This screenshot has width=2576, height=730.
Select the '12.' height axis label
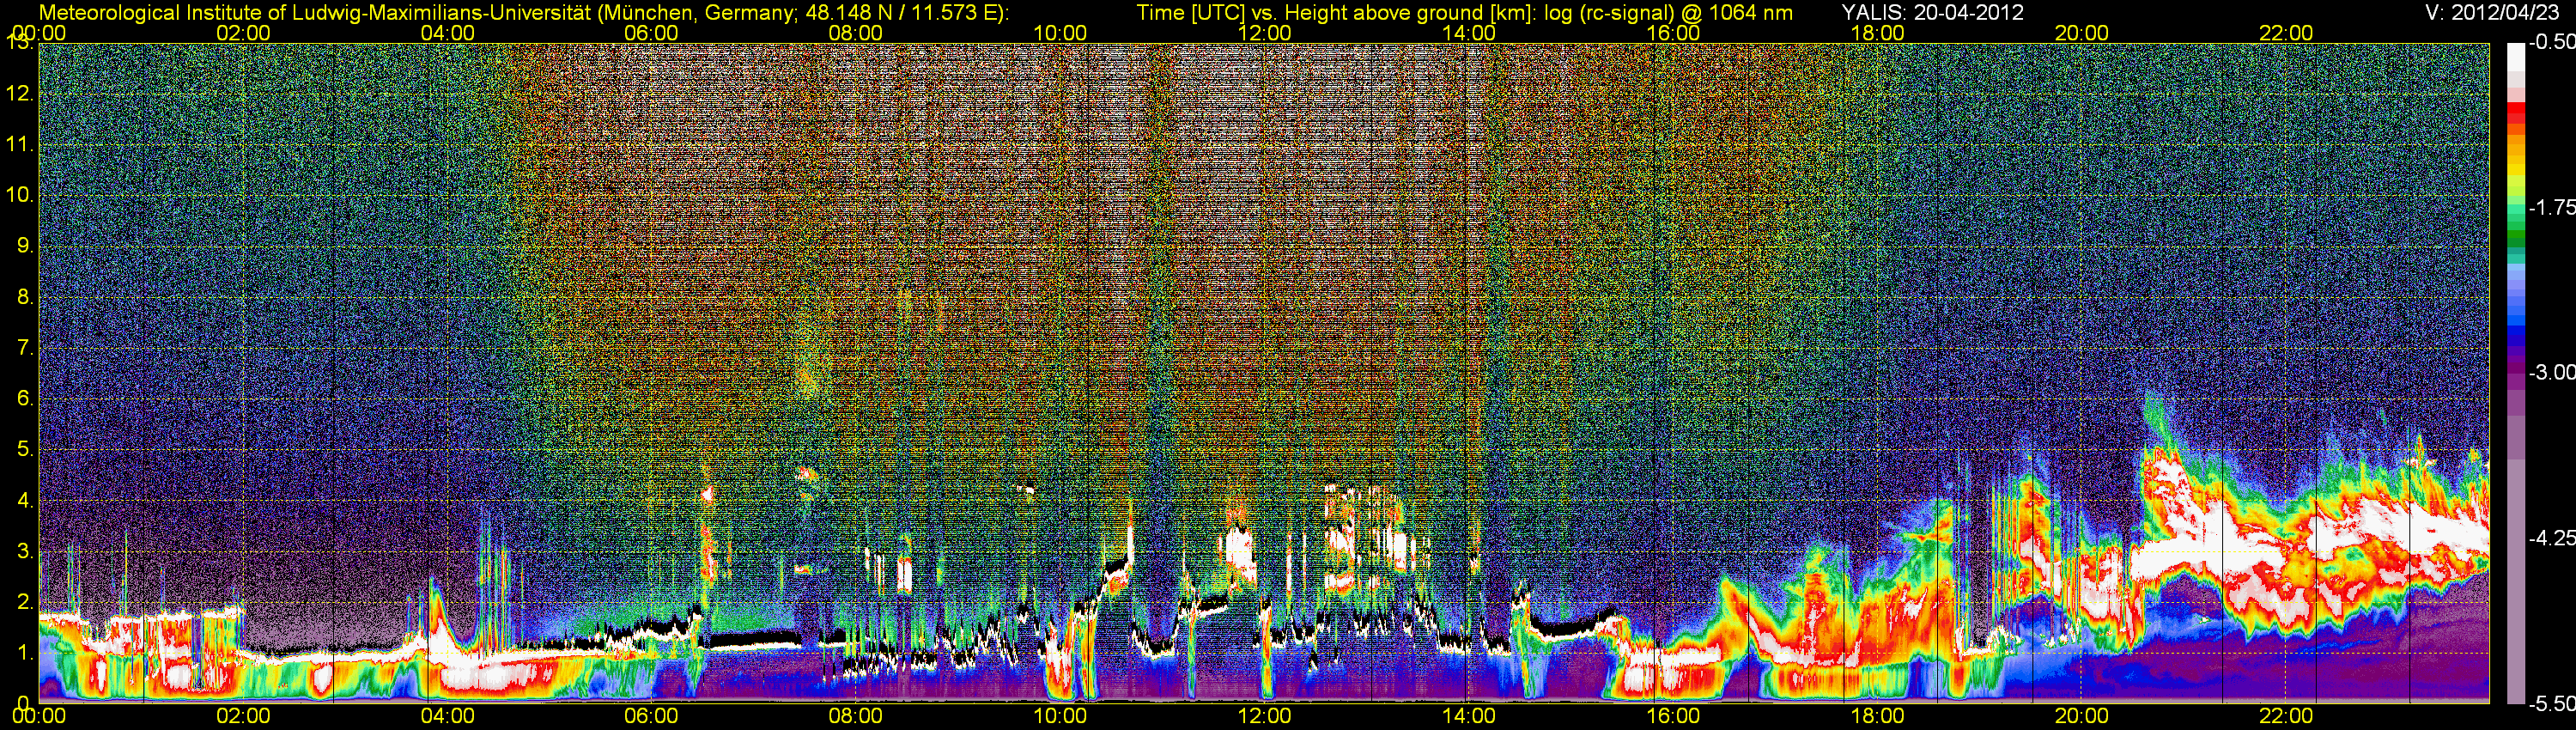[x=20, y=94]
